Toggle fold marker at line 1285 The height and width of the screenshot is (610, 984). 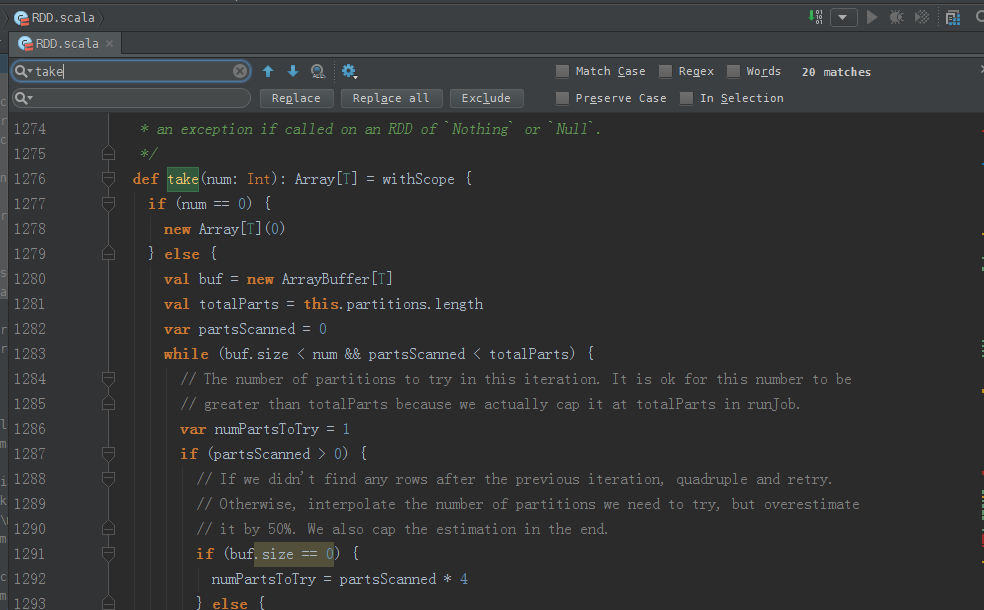point(109,404)
